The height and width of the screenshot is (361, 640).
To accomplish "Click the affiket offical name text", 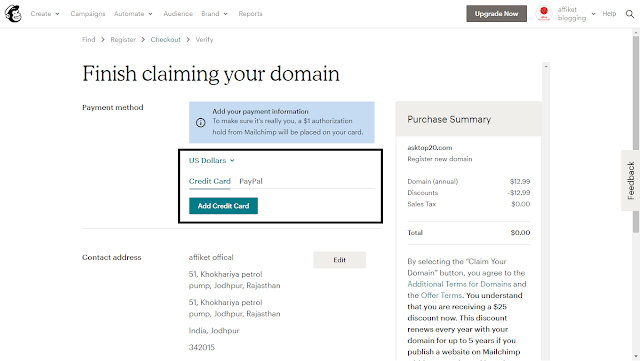I will [x=211, y=258].
